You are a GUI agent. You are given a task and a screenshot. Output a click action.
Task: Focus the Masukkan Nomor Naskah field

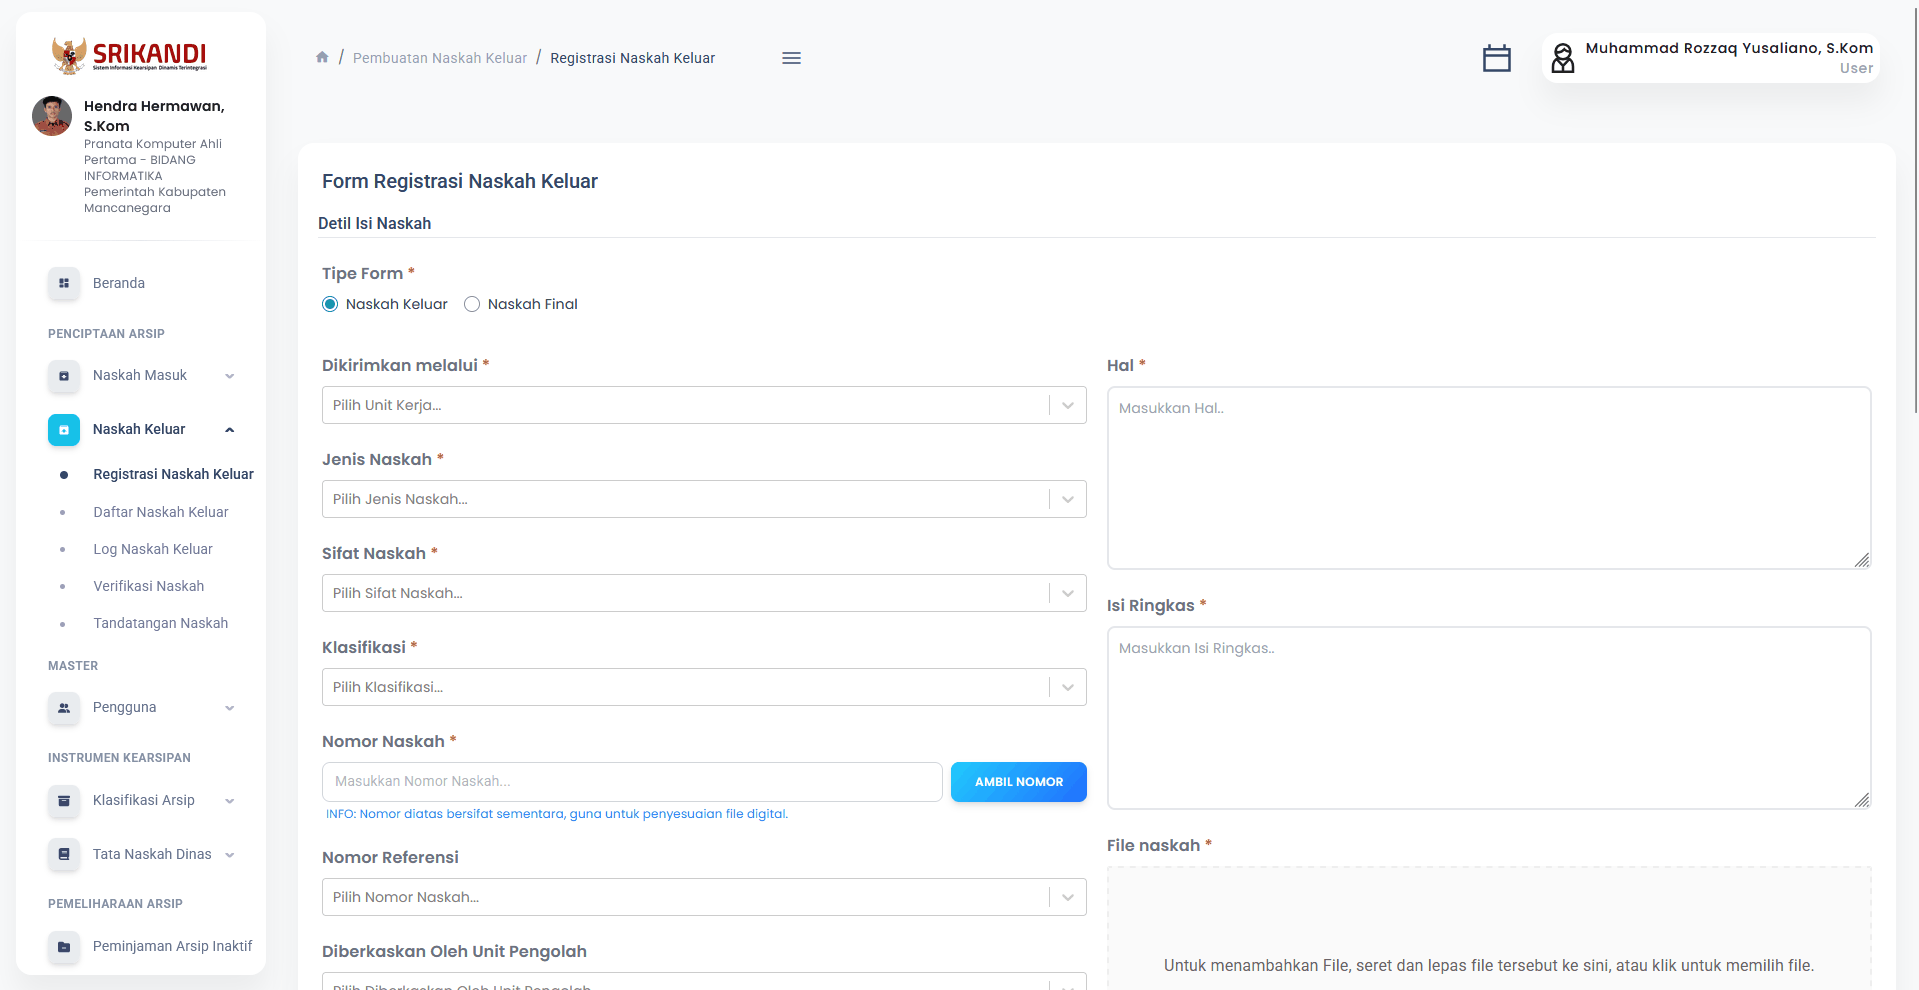(632, 782)
